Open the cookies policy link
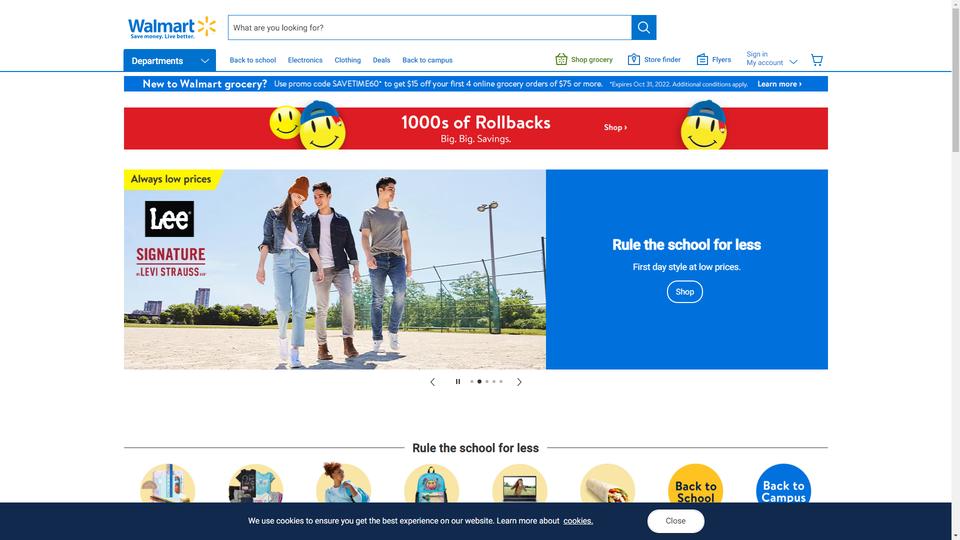This screenshot has width=960, height=540. point(578,521)
